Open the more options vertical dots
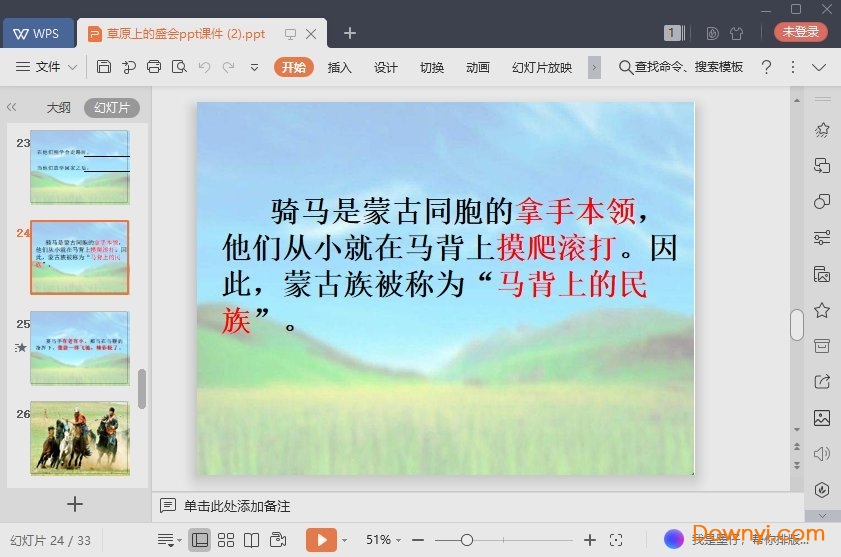This screenshot has width=841, height=557. [x=793, y=67]
